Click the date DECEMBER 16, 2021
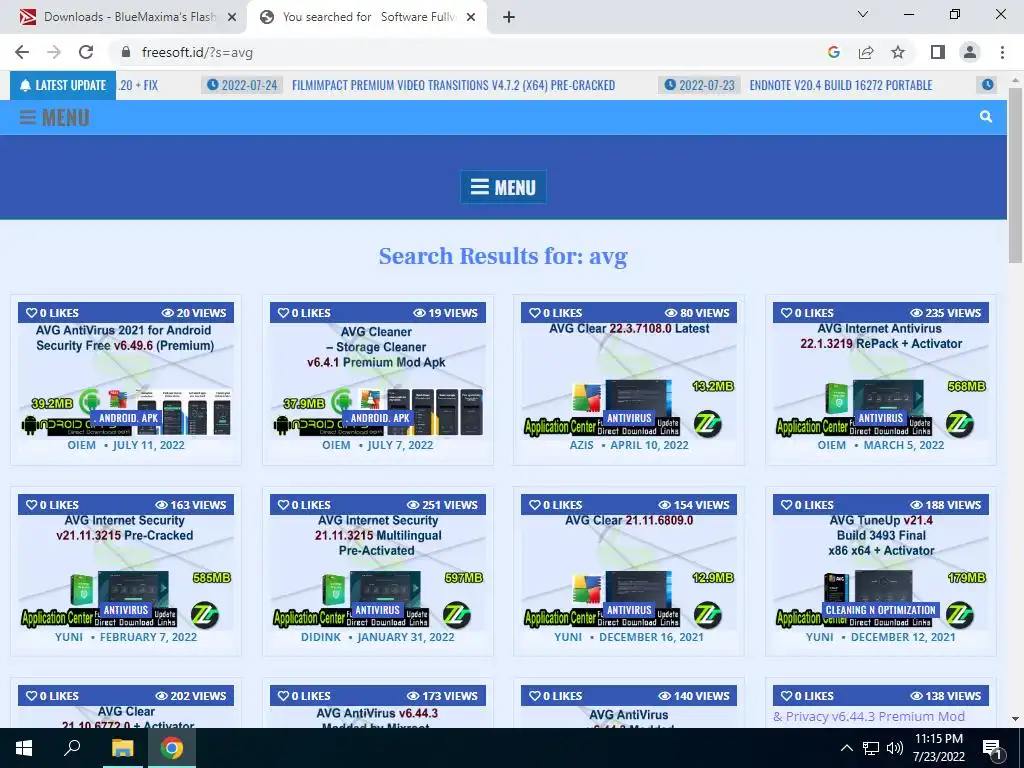 651,637
